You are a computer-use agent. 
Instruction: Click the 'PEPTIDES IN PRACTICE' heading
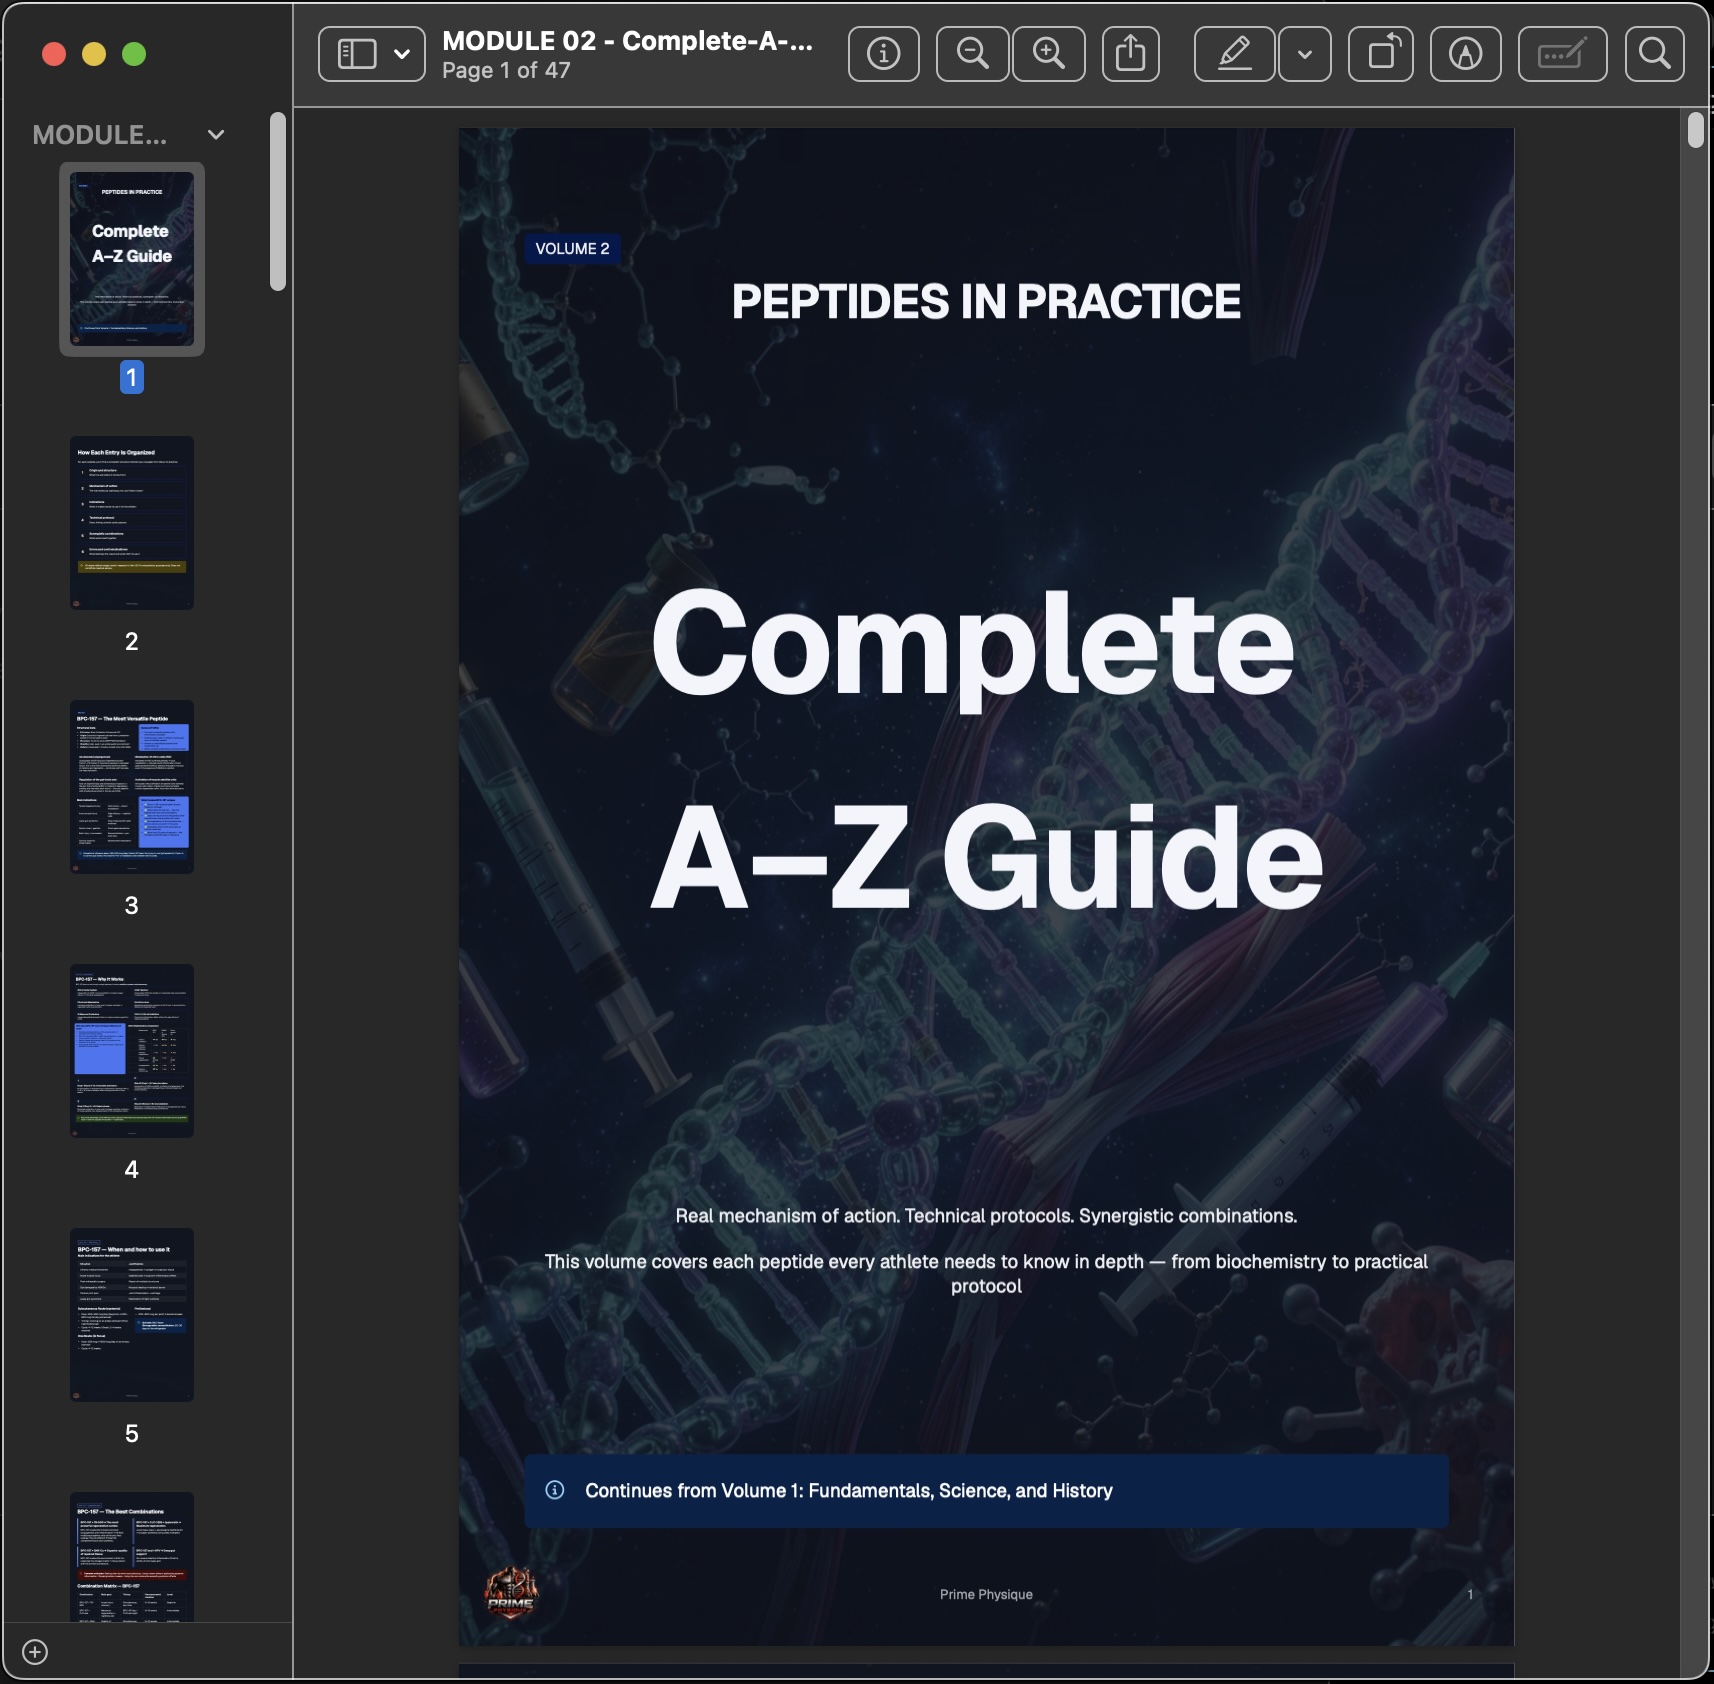pos(986,302)
